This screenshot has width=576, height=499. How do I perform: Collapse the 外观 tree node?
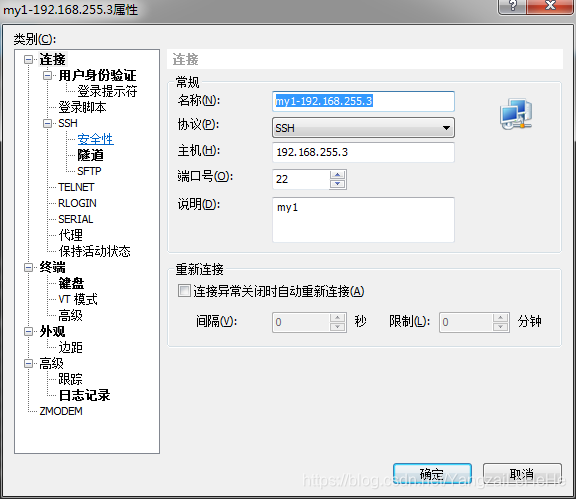click(28, 331)
